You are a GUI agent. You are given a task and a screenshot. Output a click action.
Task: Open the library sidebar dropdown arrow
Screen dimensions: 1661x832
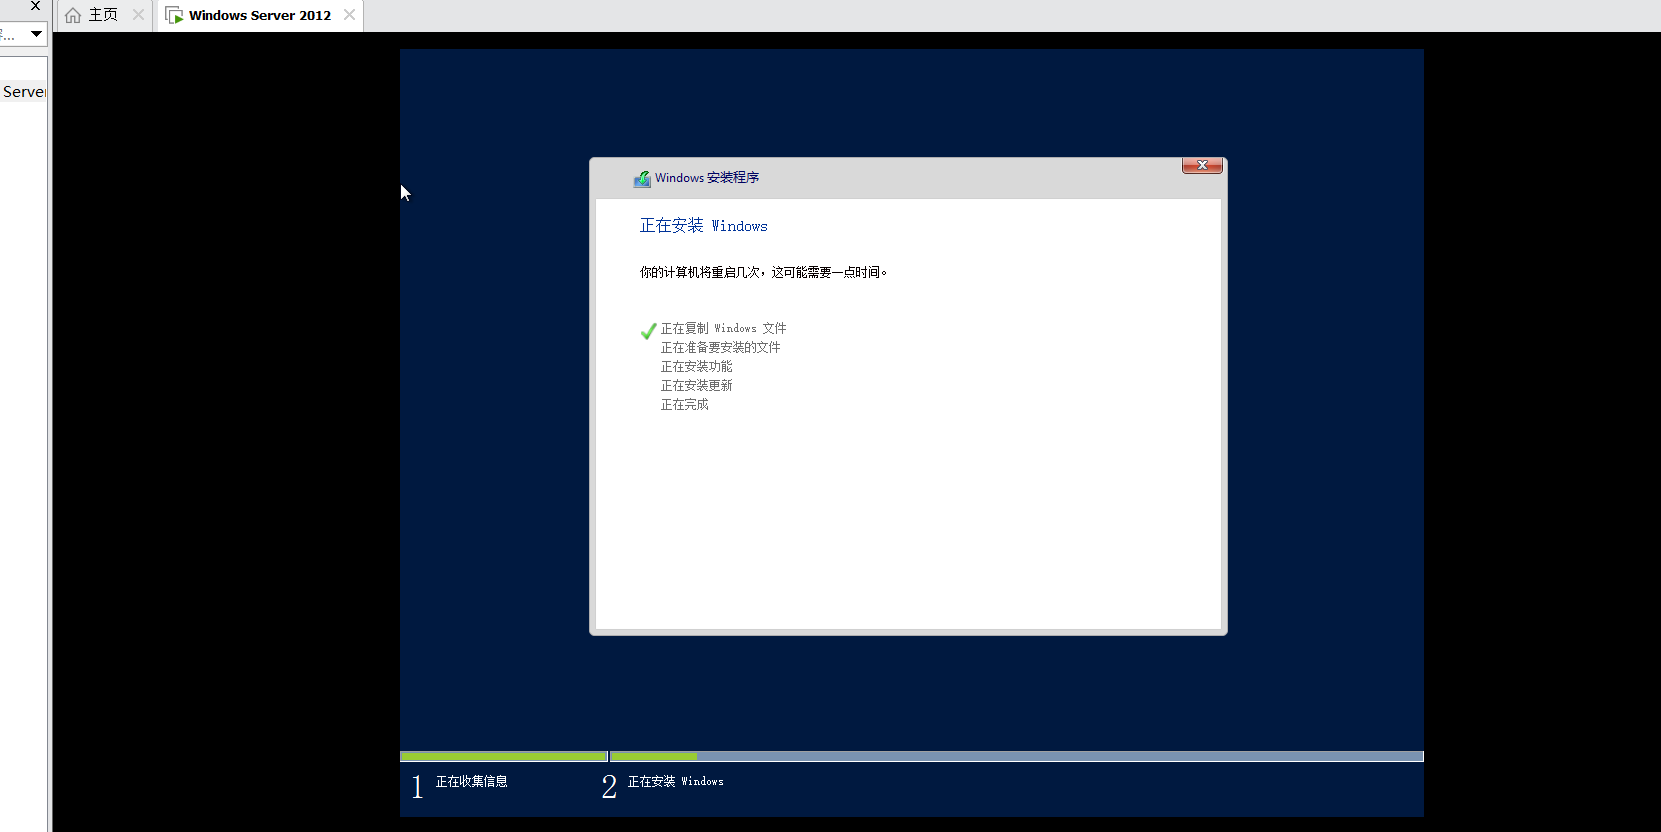click(36, 34)
